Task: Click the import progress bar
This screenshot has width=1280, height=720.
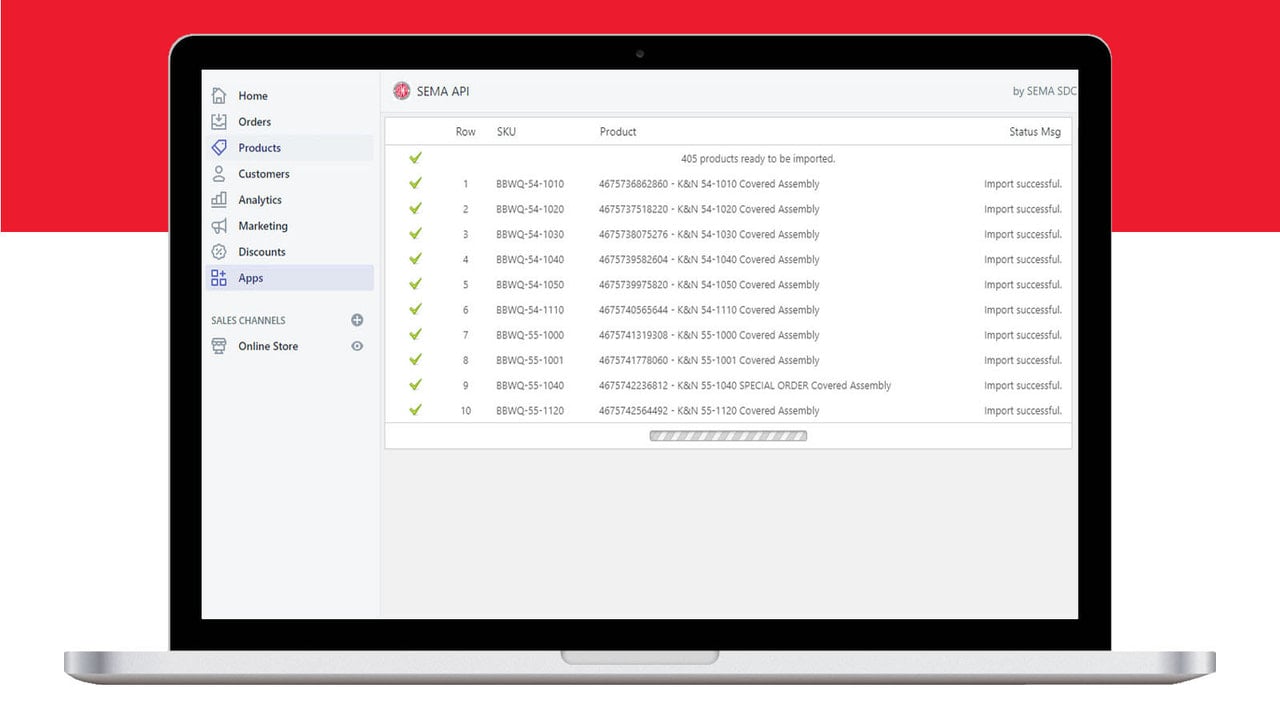Action: pyautogui.click(x=728, y=436)
